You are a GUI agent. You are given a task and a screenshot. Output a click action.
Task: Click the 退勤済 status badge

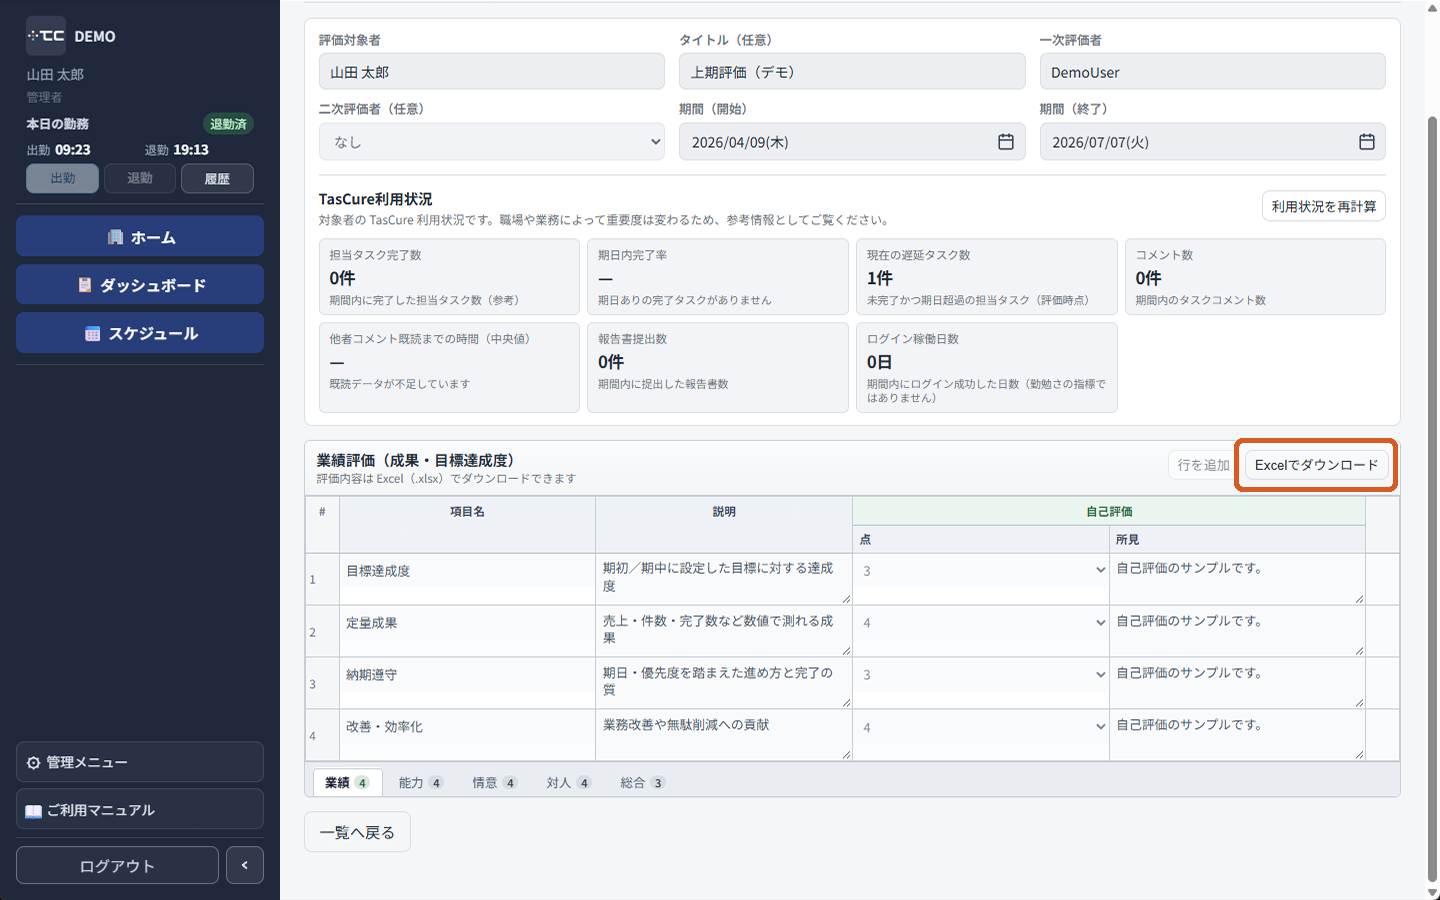pyautogui.click(x=228, y=124)
